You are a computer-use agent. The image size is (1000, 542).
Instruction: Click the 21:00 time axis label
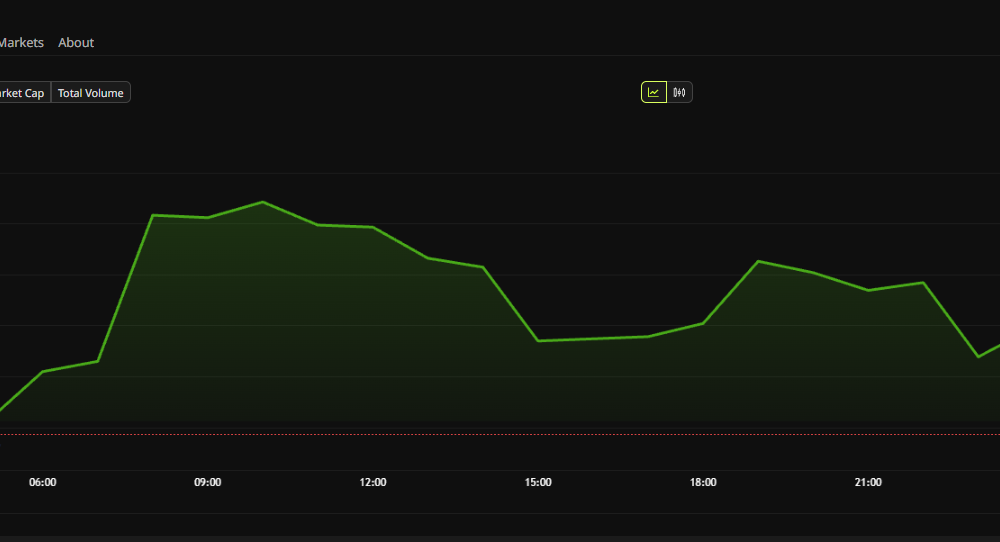point(868,483)
